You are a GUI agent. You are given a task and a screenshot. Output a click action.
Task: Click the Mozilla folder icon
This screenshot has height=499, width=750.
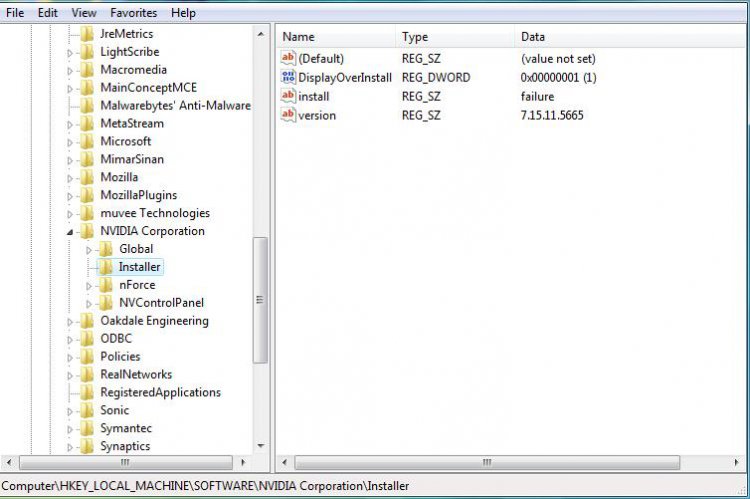point(87,177)
